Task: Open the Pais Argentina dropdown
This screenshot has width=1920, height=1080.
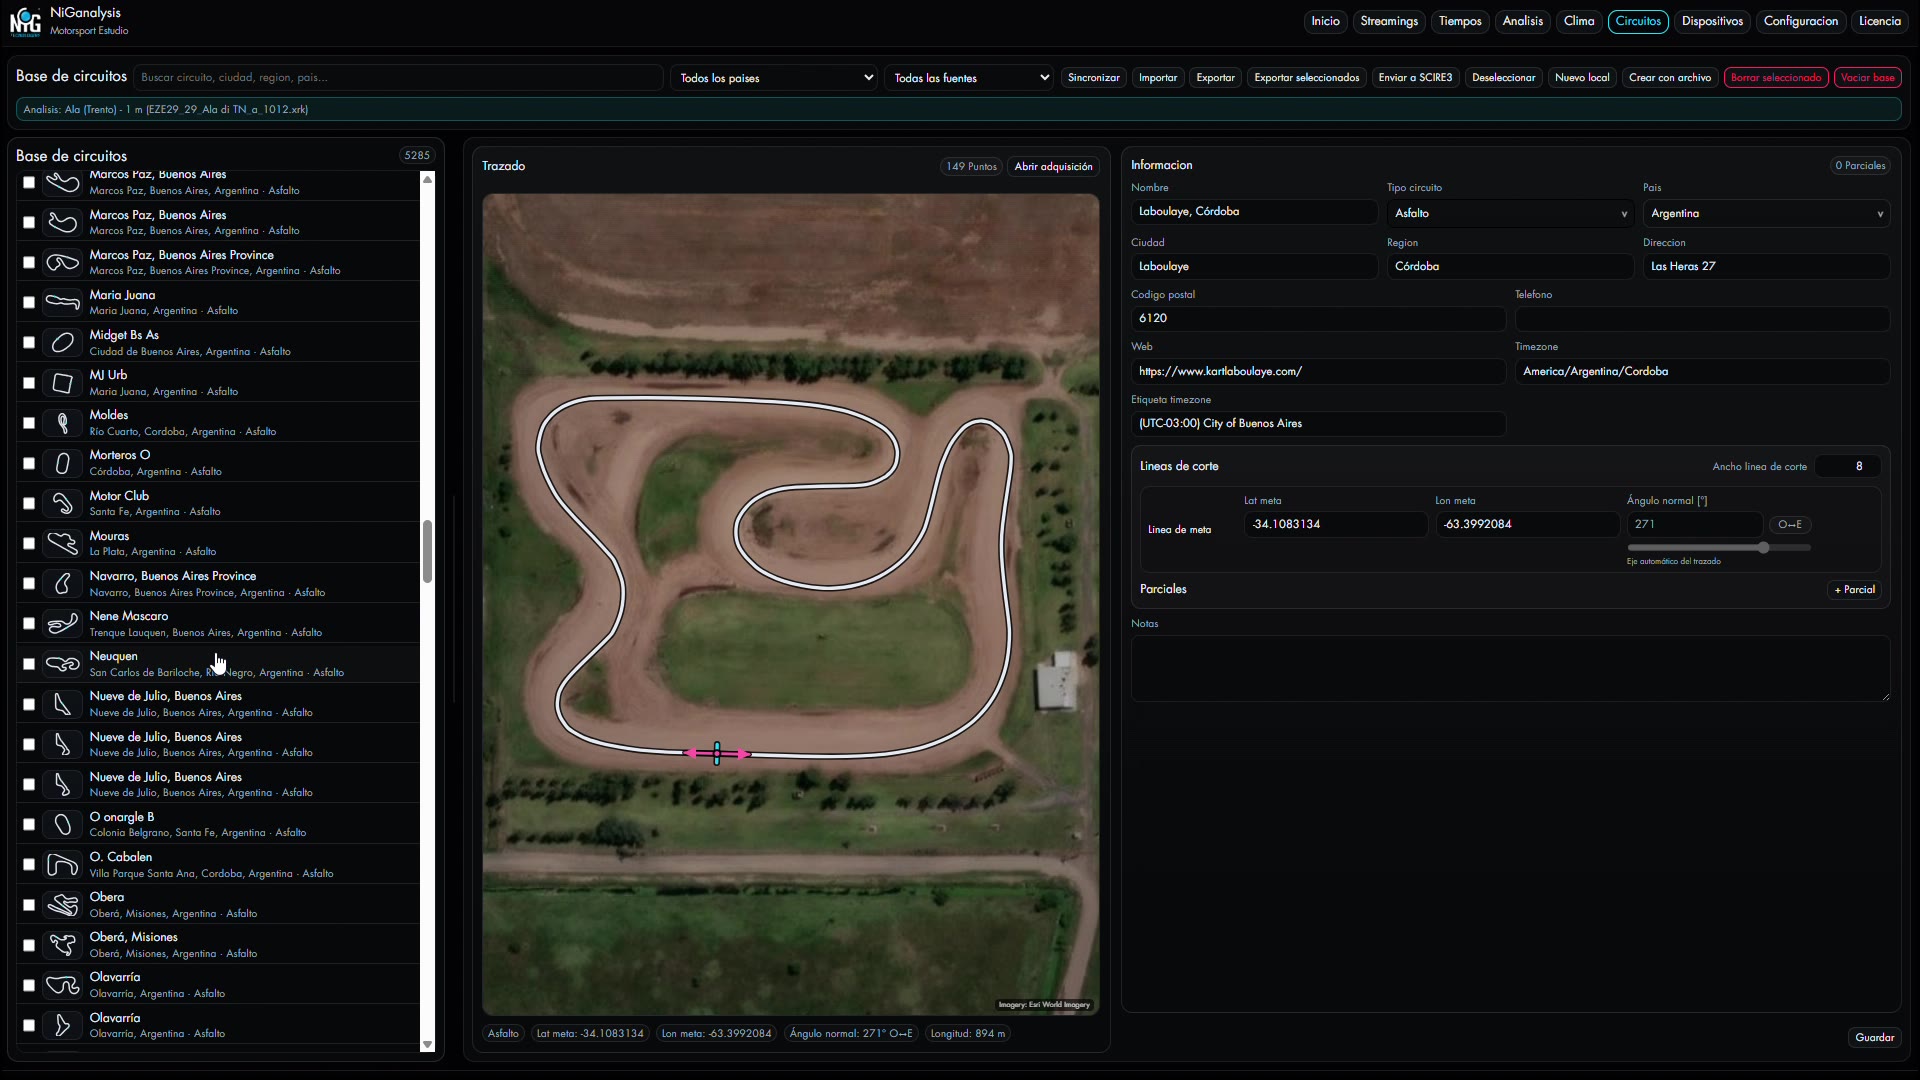Action: point(1766,213)
